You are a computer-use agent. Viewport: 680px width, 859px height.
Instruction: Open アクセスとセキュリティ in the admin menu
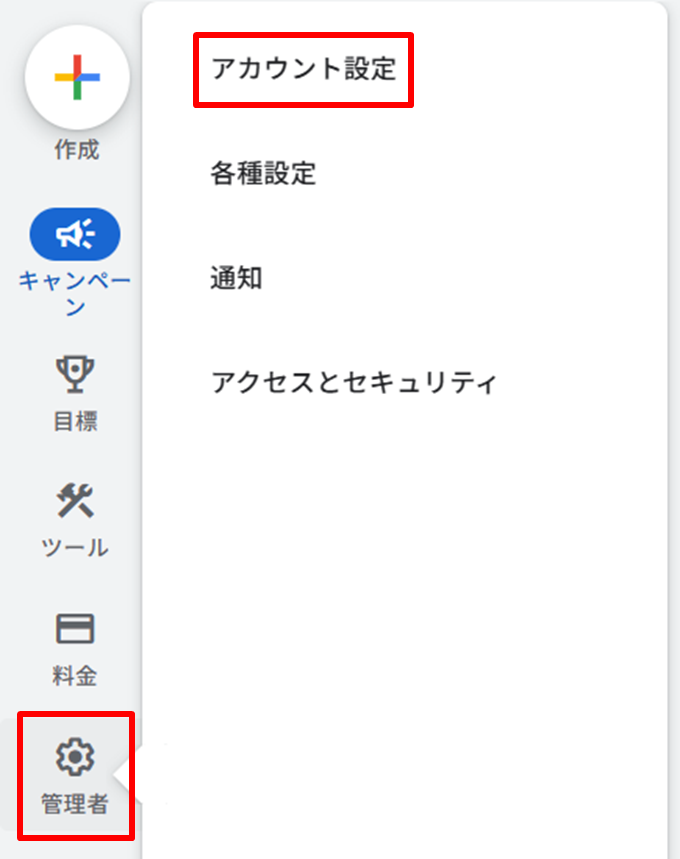[x=355, y=382]
